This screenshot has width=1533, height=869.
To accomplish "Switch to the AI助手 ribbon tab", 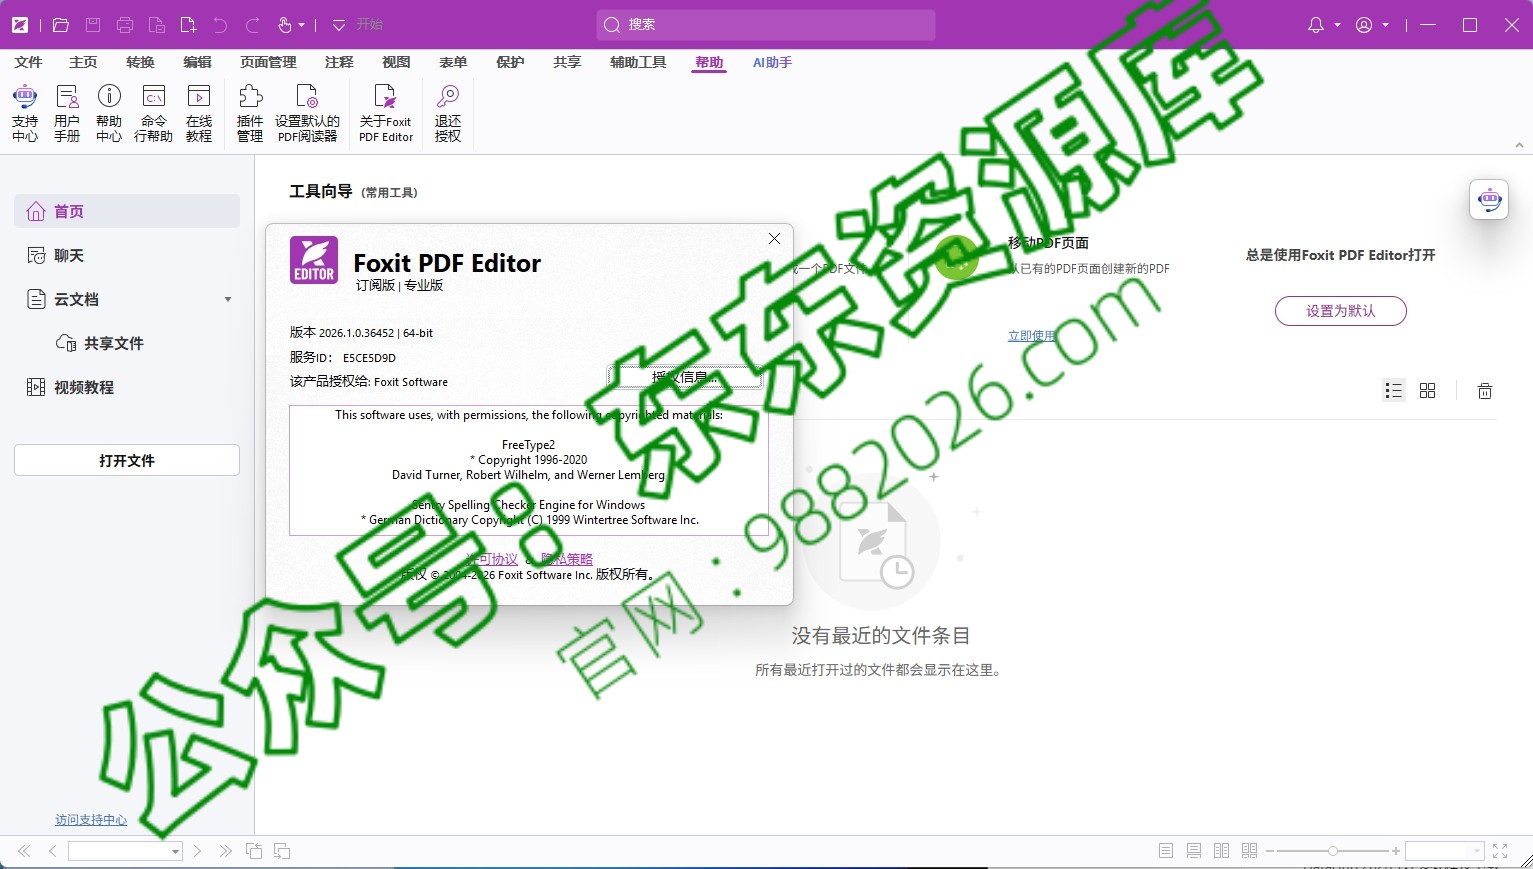I will (x=771, y=62).
